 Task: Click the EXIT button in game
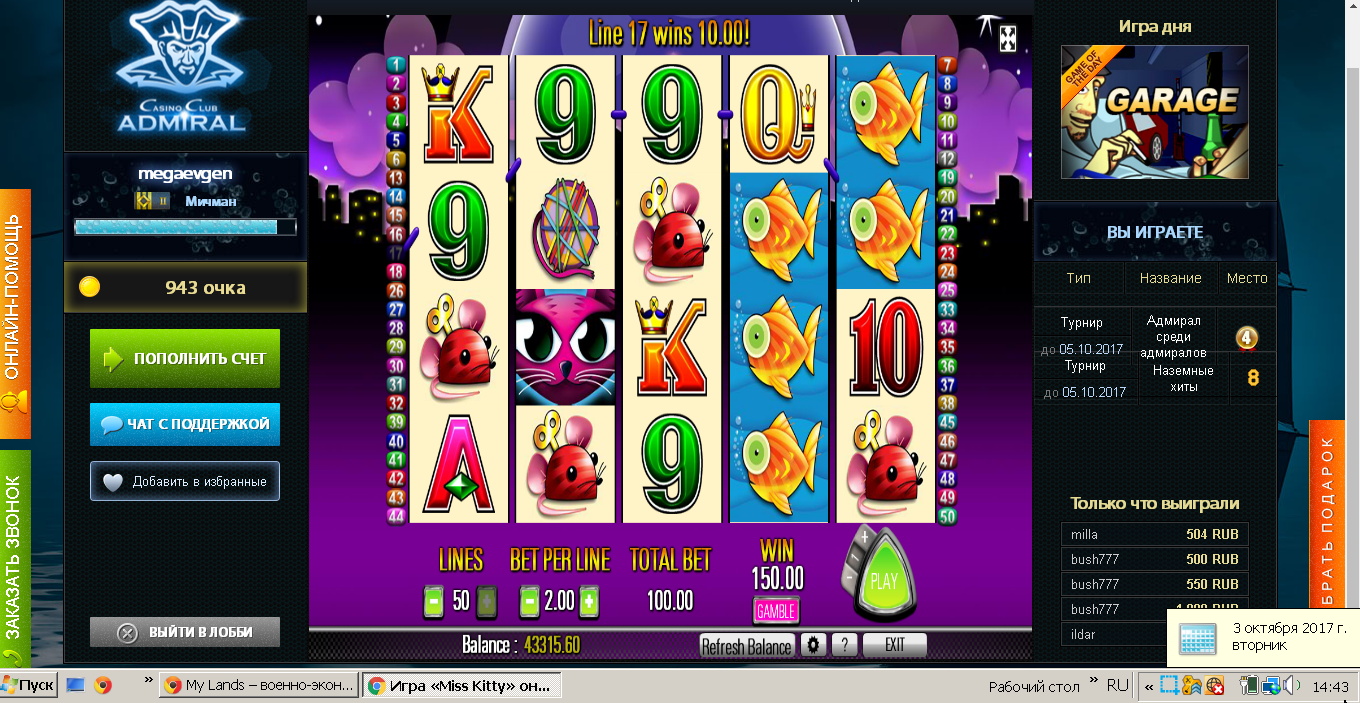[895, 645]
